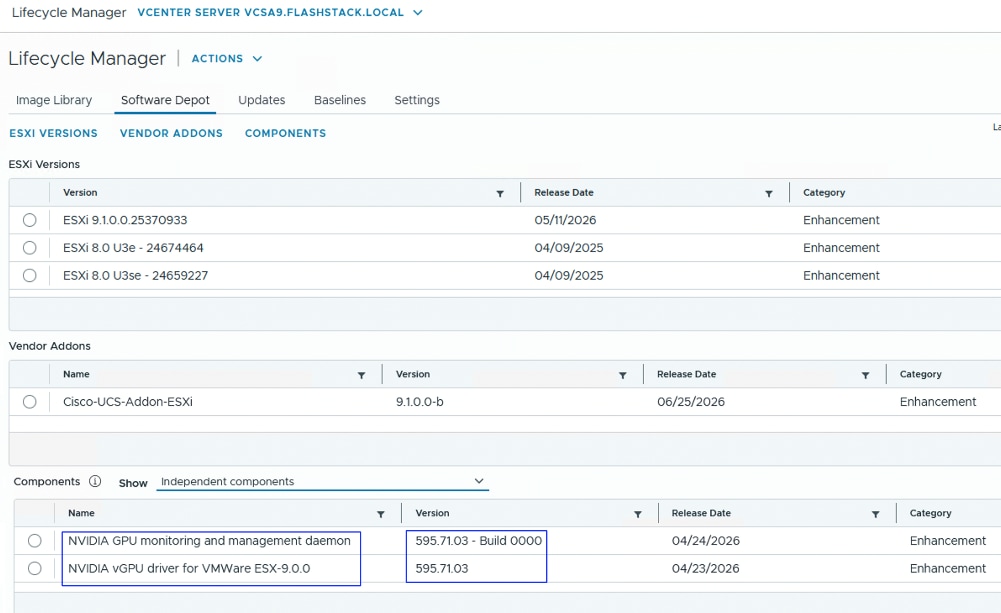Select ESXi 9.1.0.0.25370933 radio button
Viewport: 1001px width, 613px height.
[29, 220]
